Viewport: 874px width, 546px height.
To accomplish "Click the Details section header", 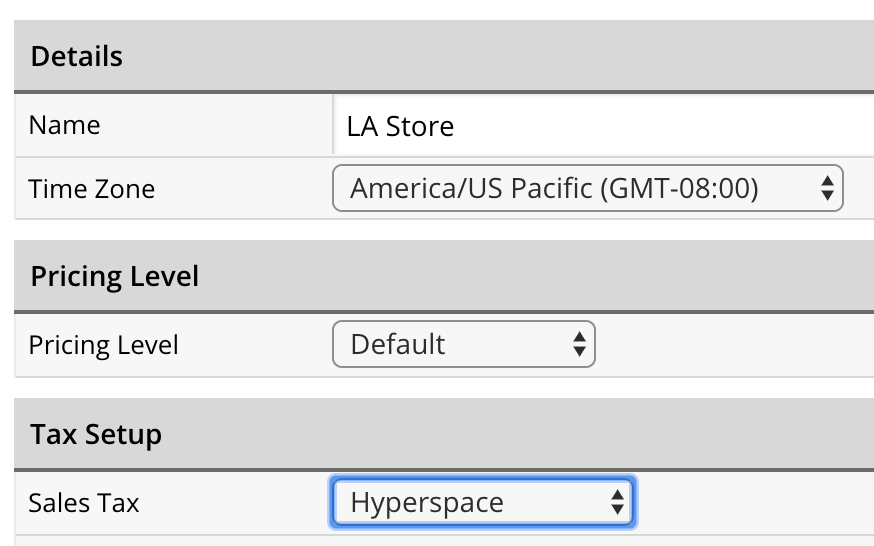I will (x=77, y=57).
